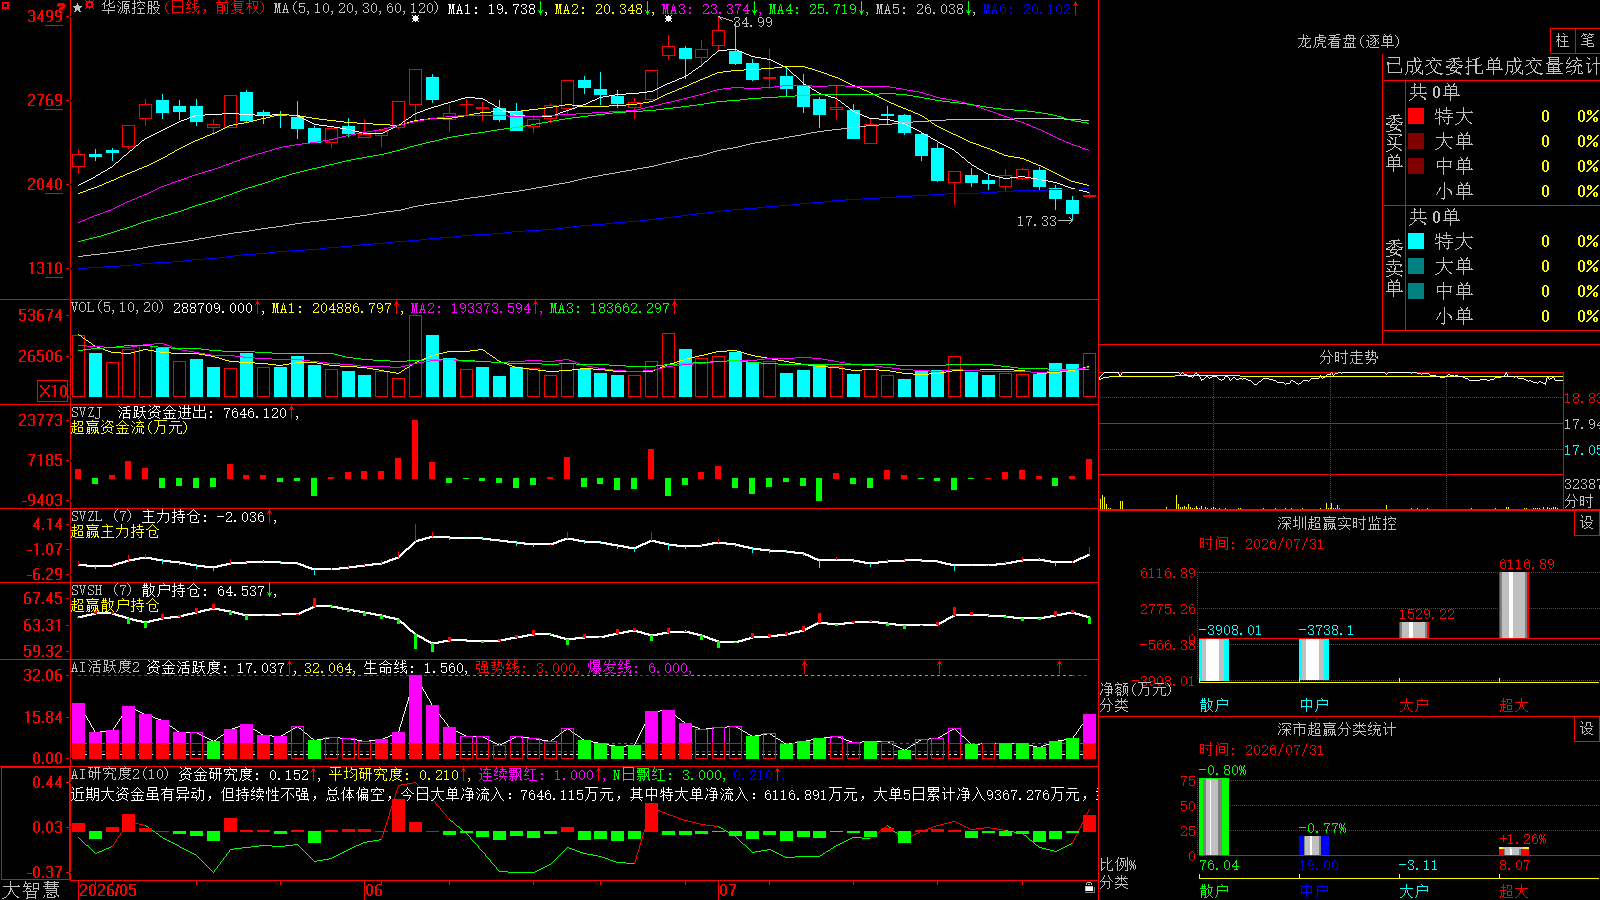
Task: Click the 小单 row under 委卖单
Action: [x=1504, y=316]
